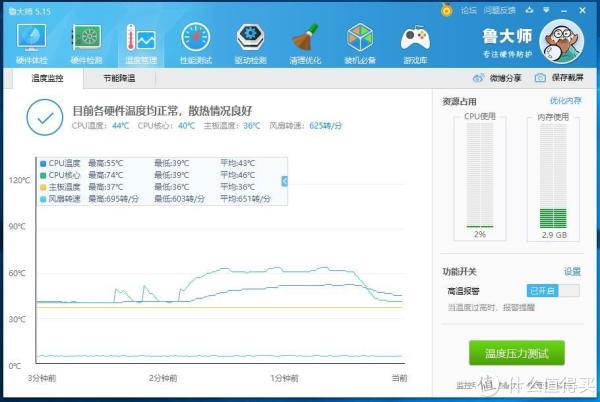Image resolution: width=600 pixels, height=402 pixels.
Task: Open the 硬件检测 hardware detection module
Action: click(x=86, y=44)
